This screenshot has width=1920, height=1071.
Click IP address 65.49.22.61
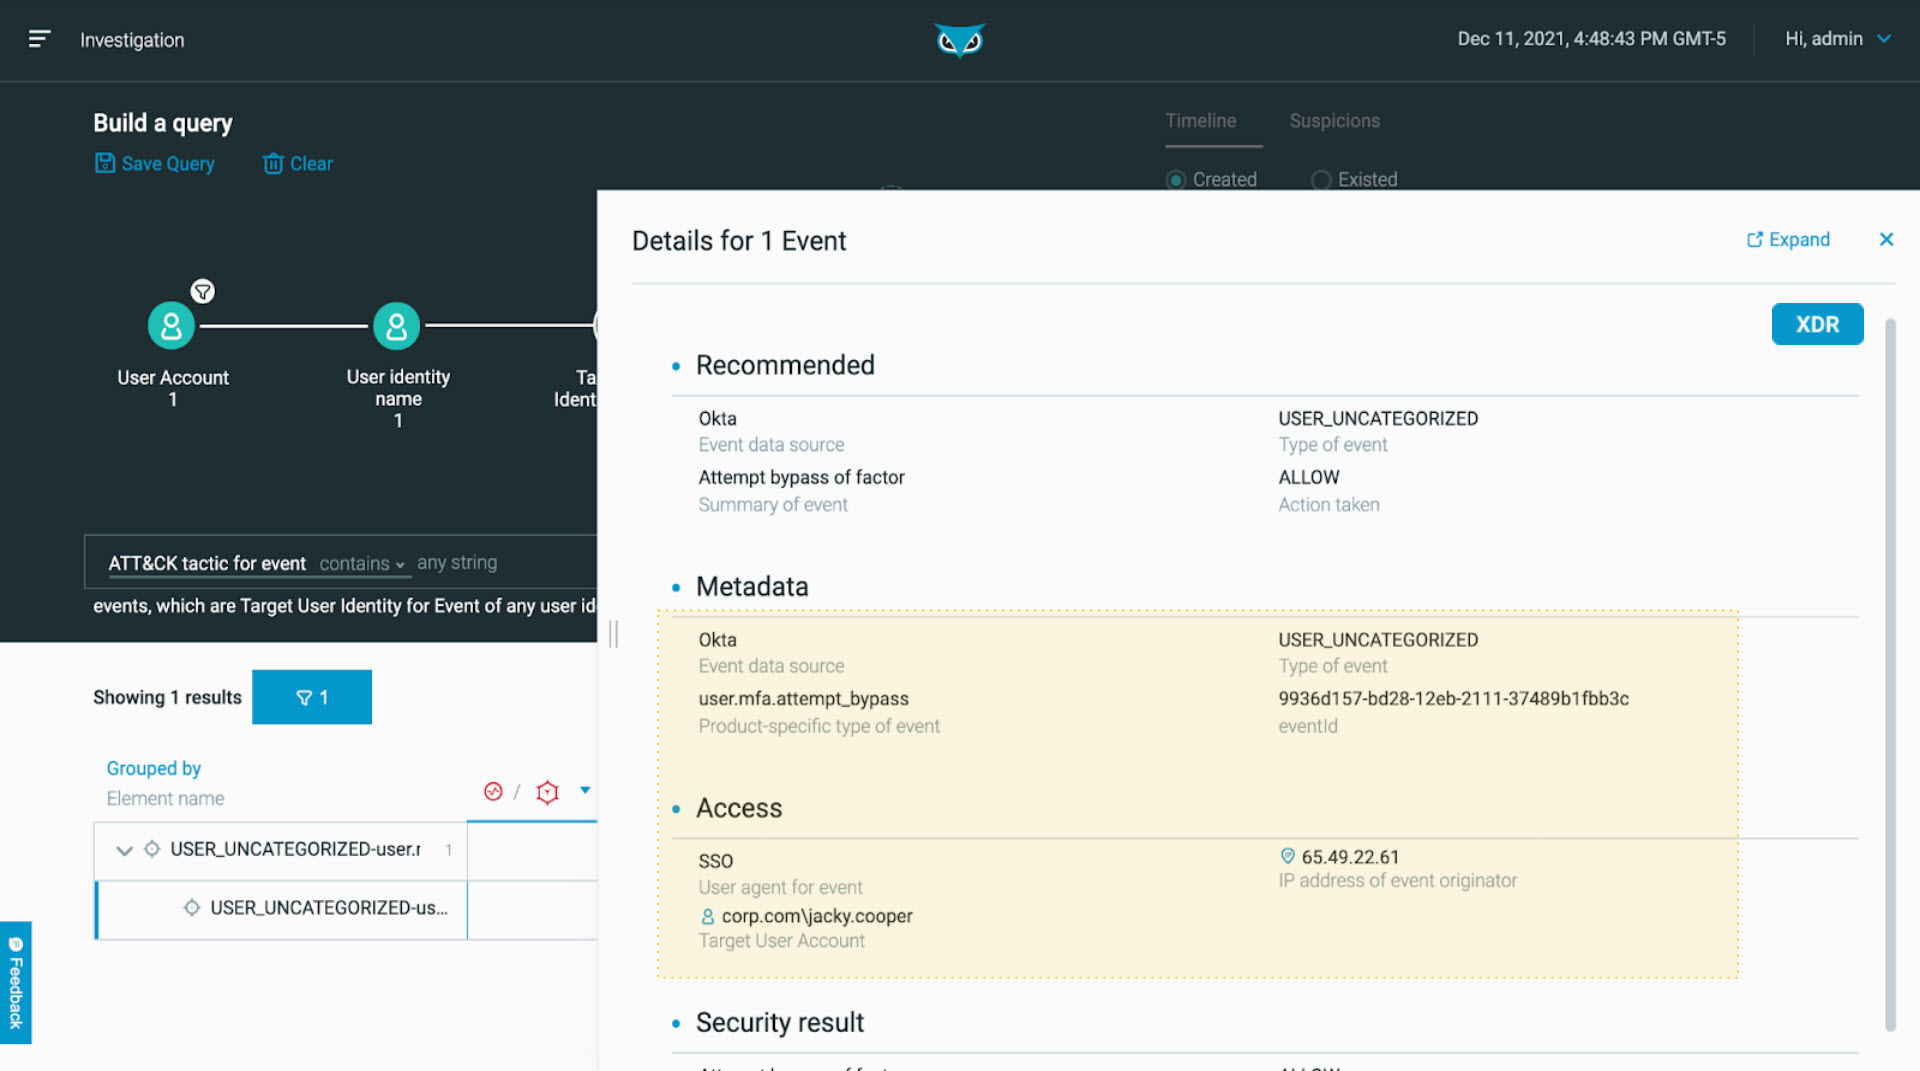[x=1350, y=857]
